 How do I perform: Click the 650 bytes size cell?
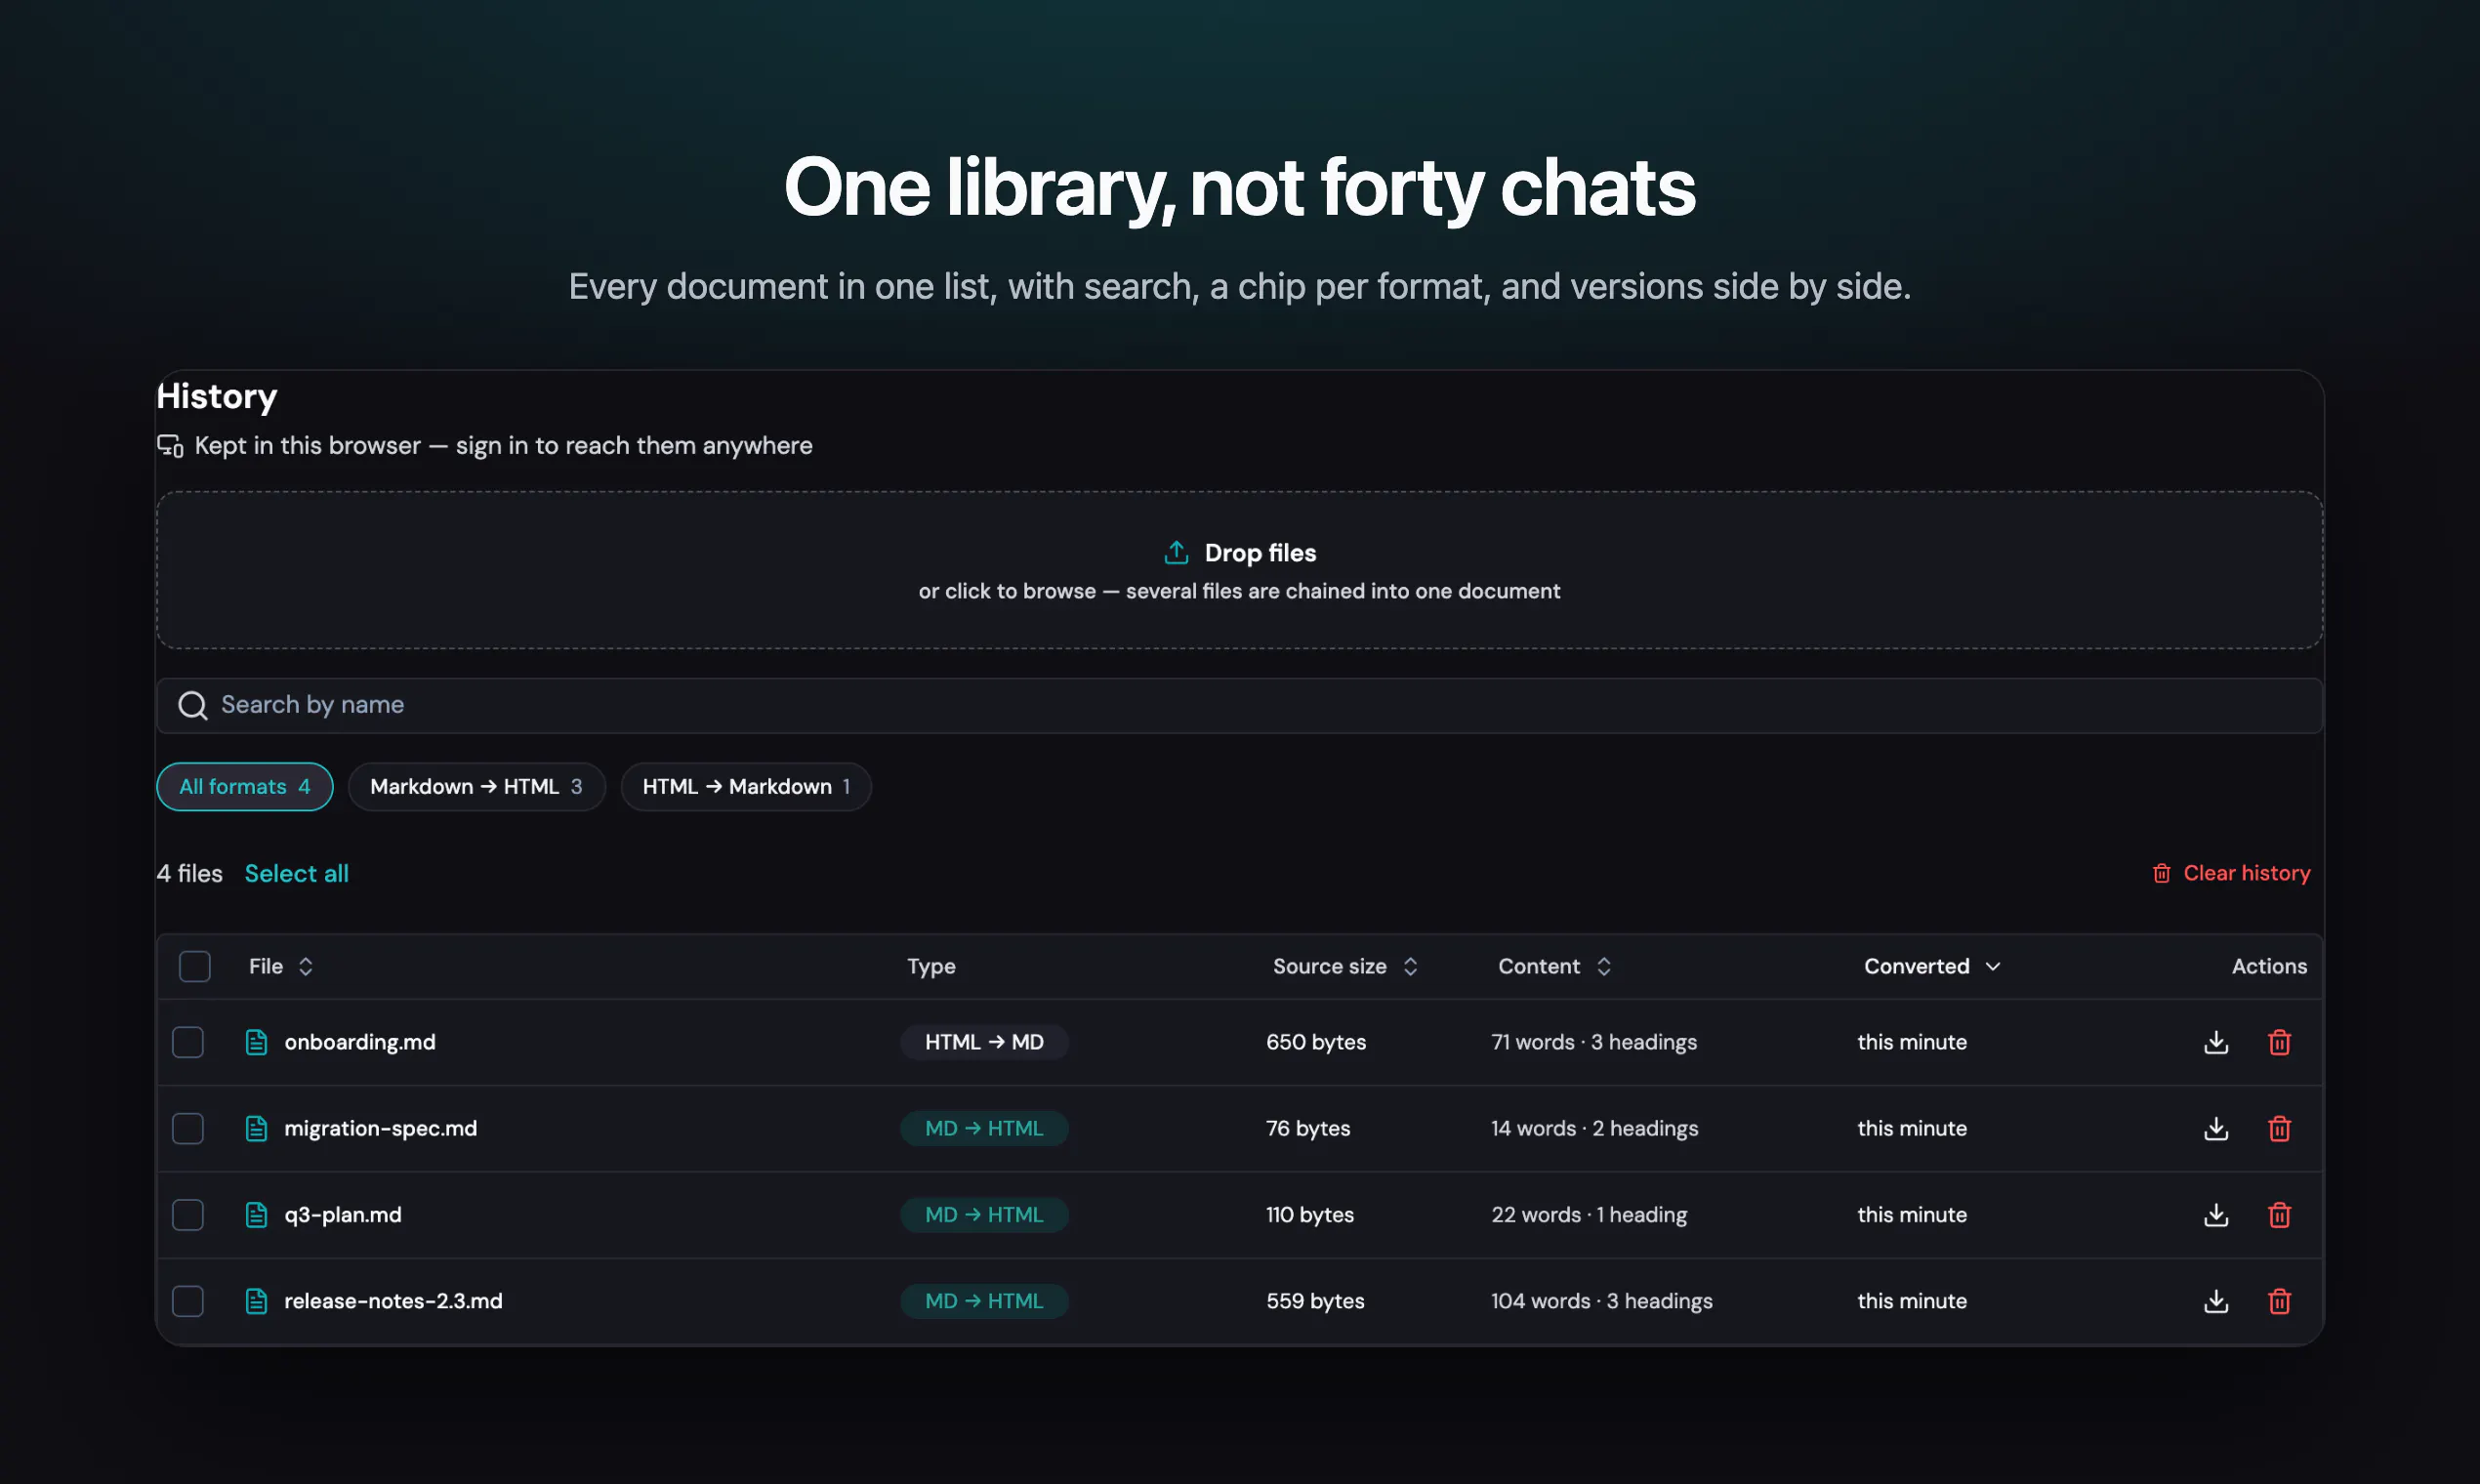tap(1315, 1042)
